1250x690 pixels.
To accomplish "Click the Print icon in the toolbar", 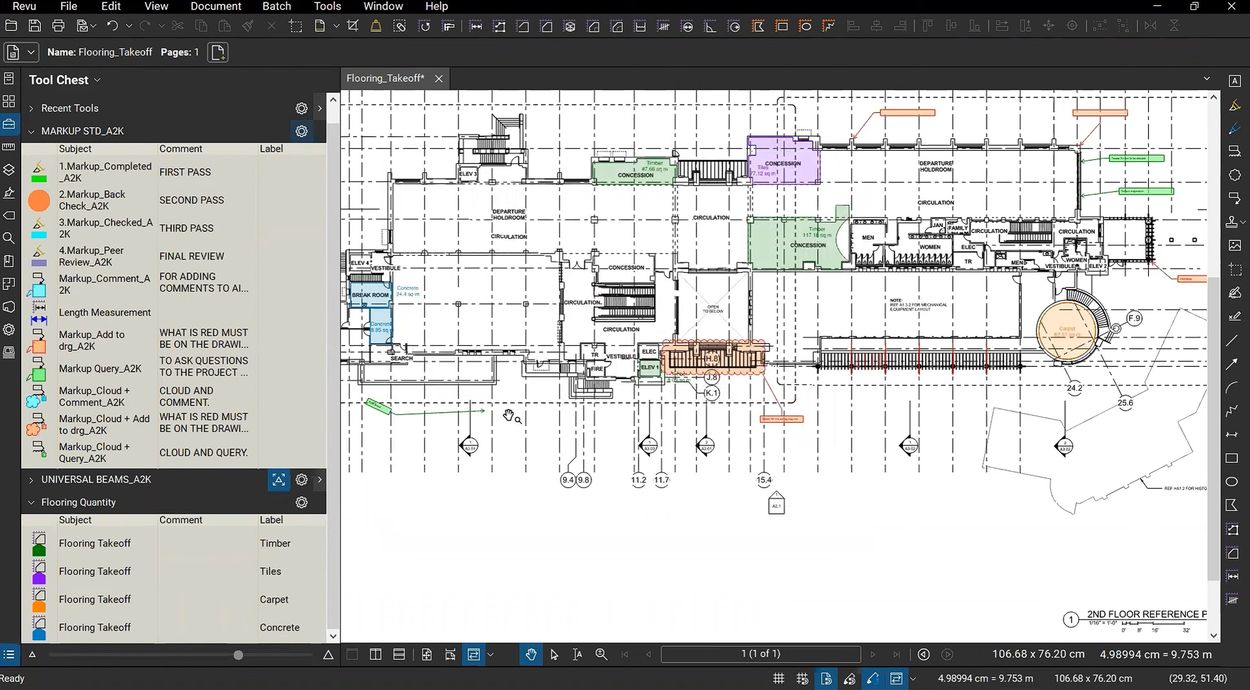I will click(59, 25).
